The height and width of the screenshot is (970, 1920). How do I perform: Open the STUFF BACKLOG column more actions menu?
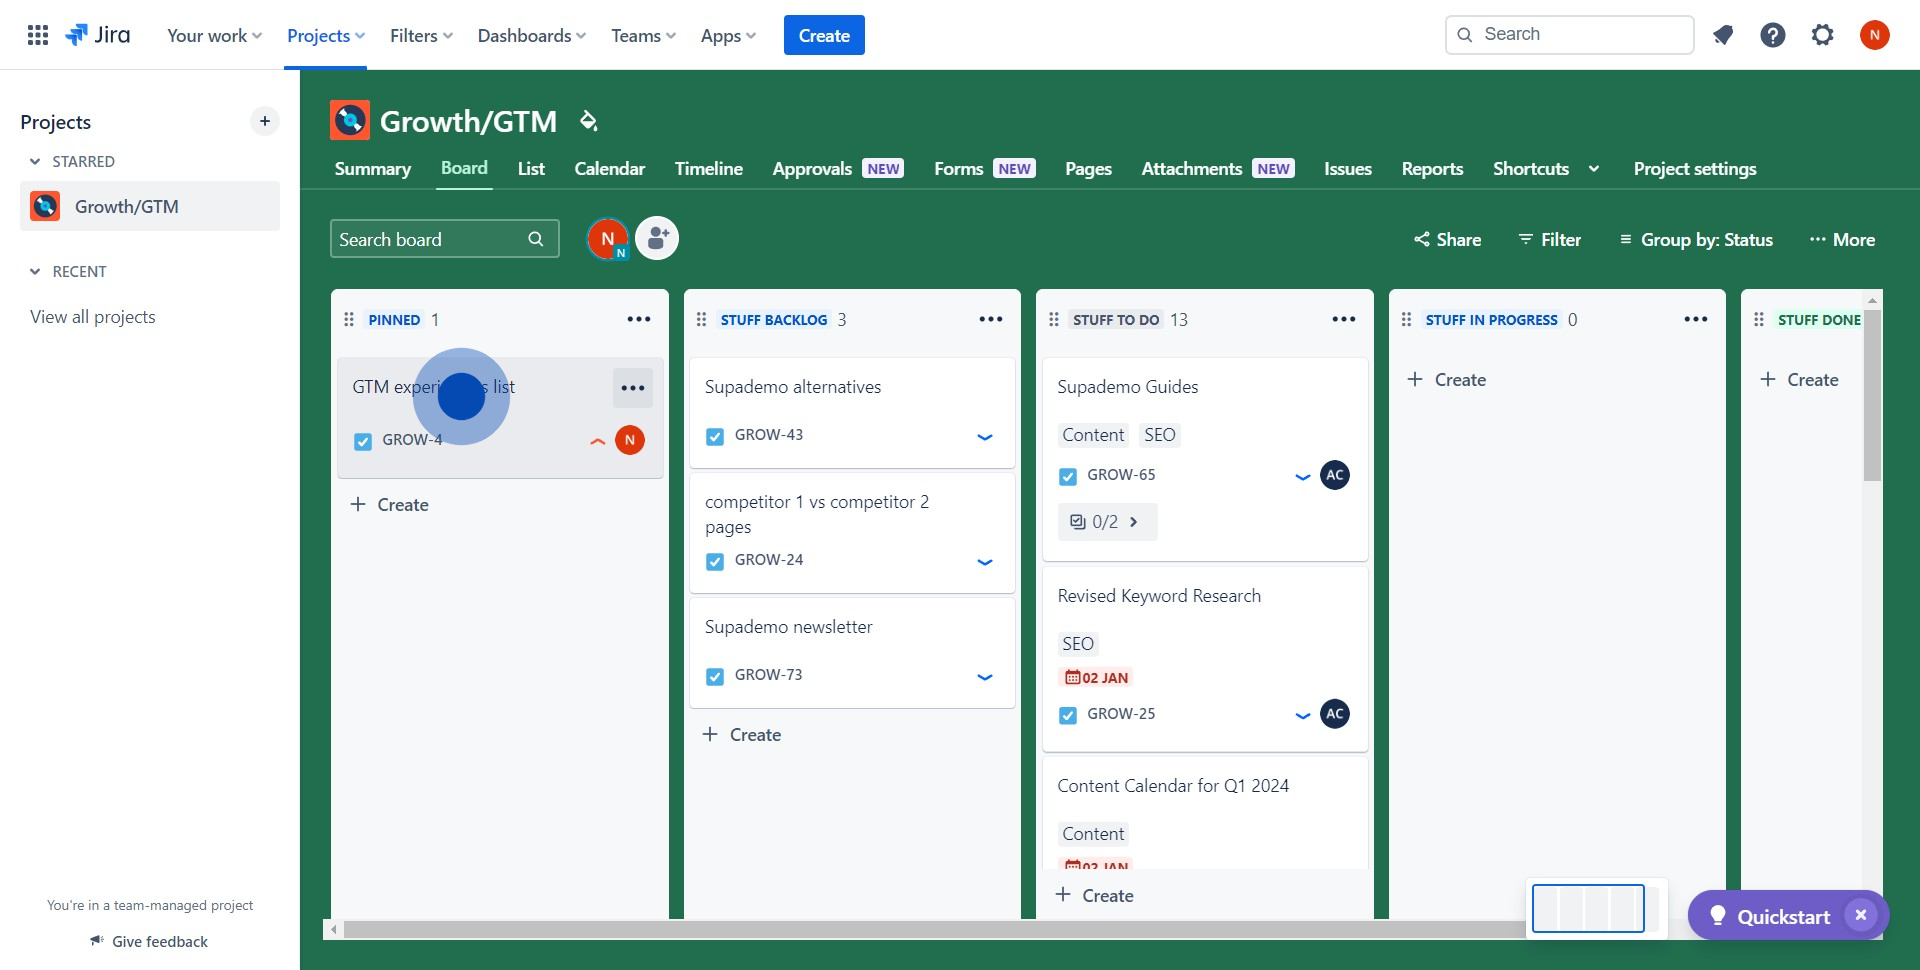pyautogui.click(x=991, y=319)
